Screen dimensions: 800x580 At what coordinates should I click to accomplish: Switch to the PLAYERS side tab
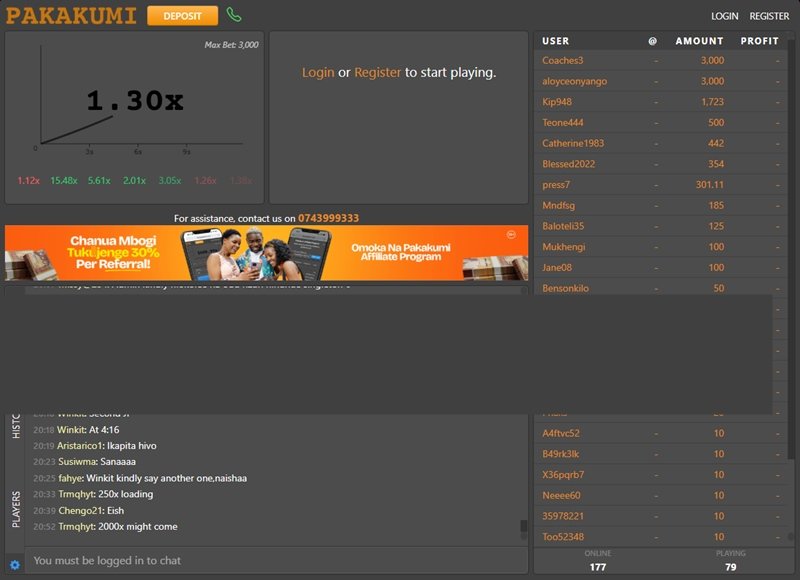click(x=16, y=509)
